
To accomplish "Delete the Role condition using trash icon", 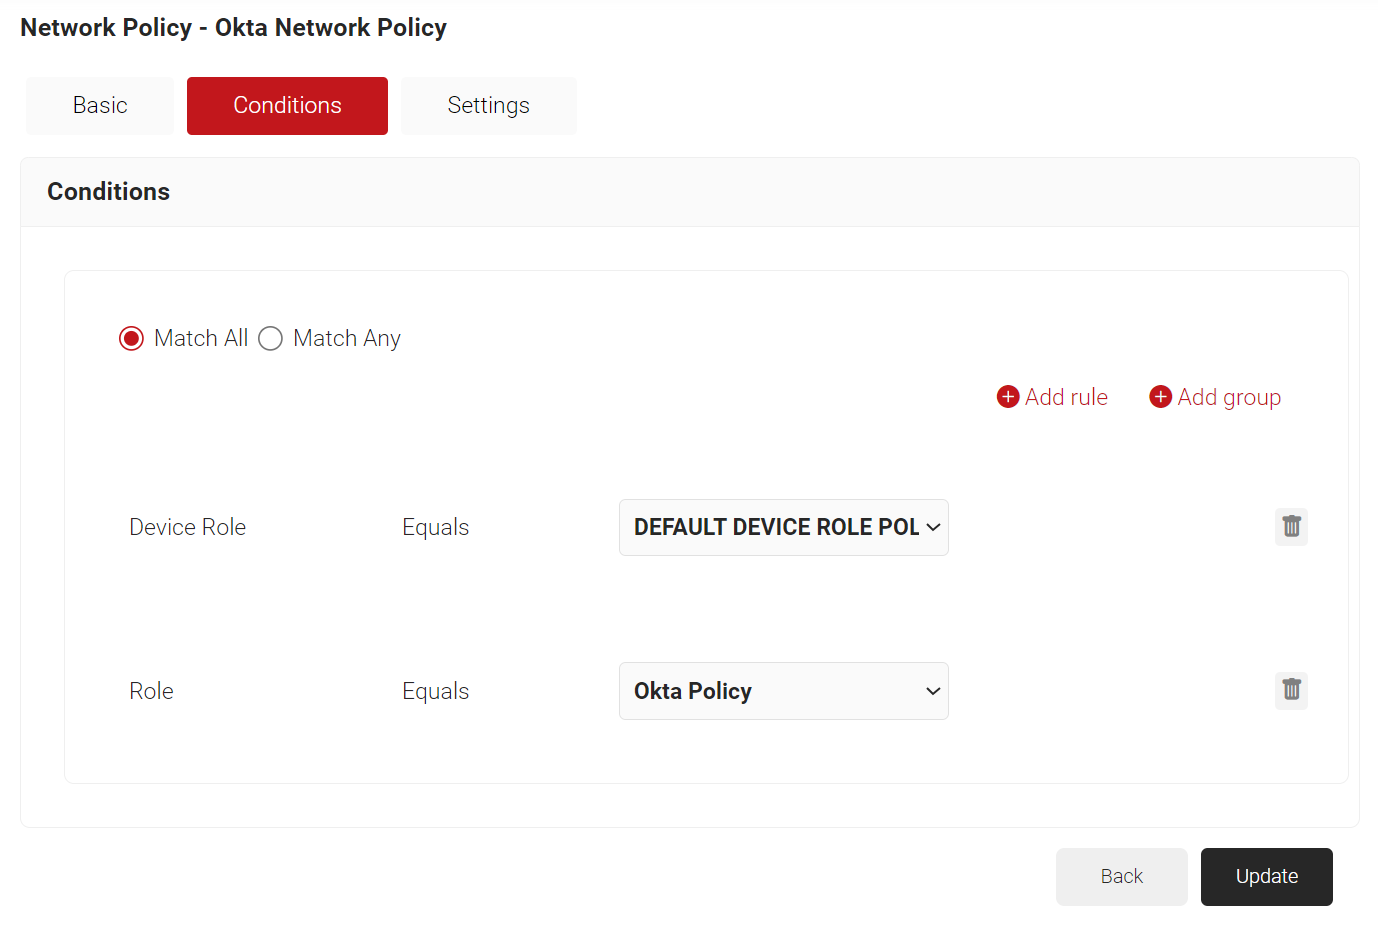I will pos(1291,691).
